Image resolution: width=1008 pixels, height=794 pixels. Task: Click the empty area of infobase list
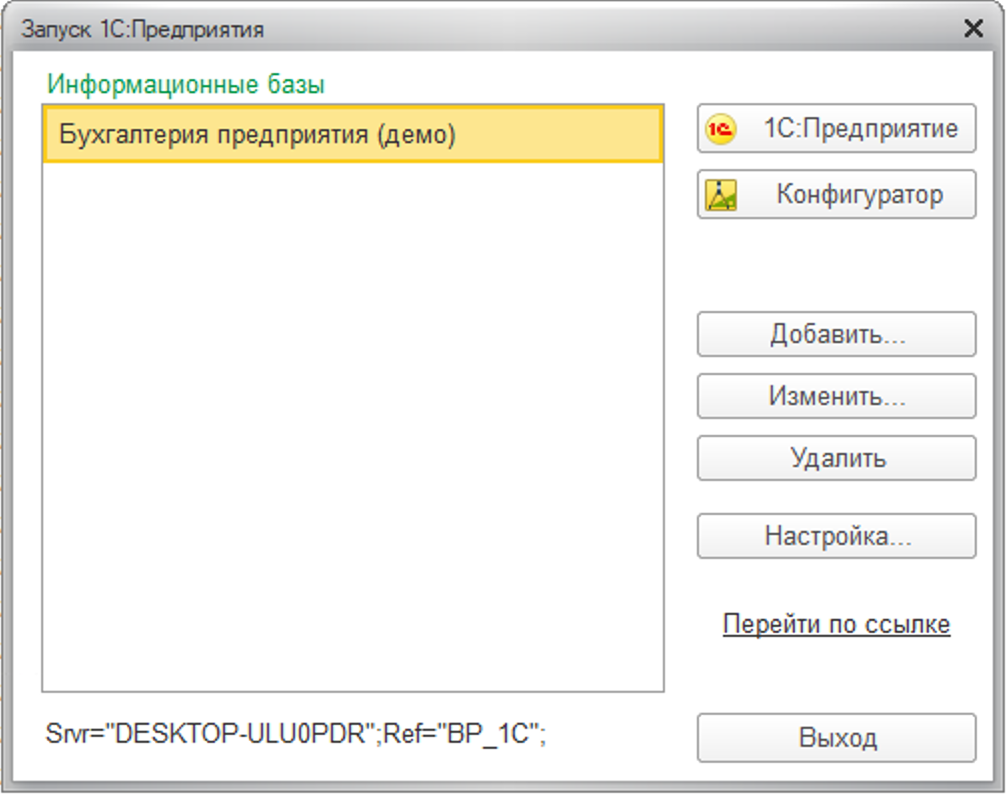click(x=353, y=424)
